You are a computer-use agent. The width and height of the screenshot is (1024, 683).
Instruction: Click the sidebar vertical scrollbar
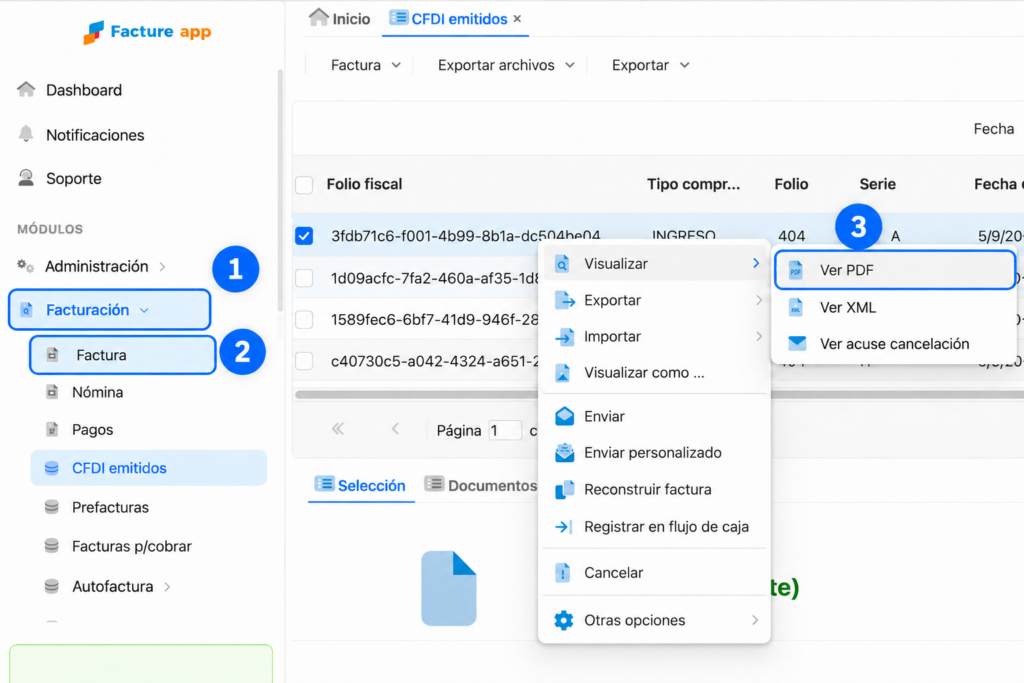[x=280, y=191]
